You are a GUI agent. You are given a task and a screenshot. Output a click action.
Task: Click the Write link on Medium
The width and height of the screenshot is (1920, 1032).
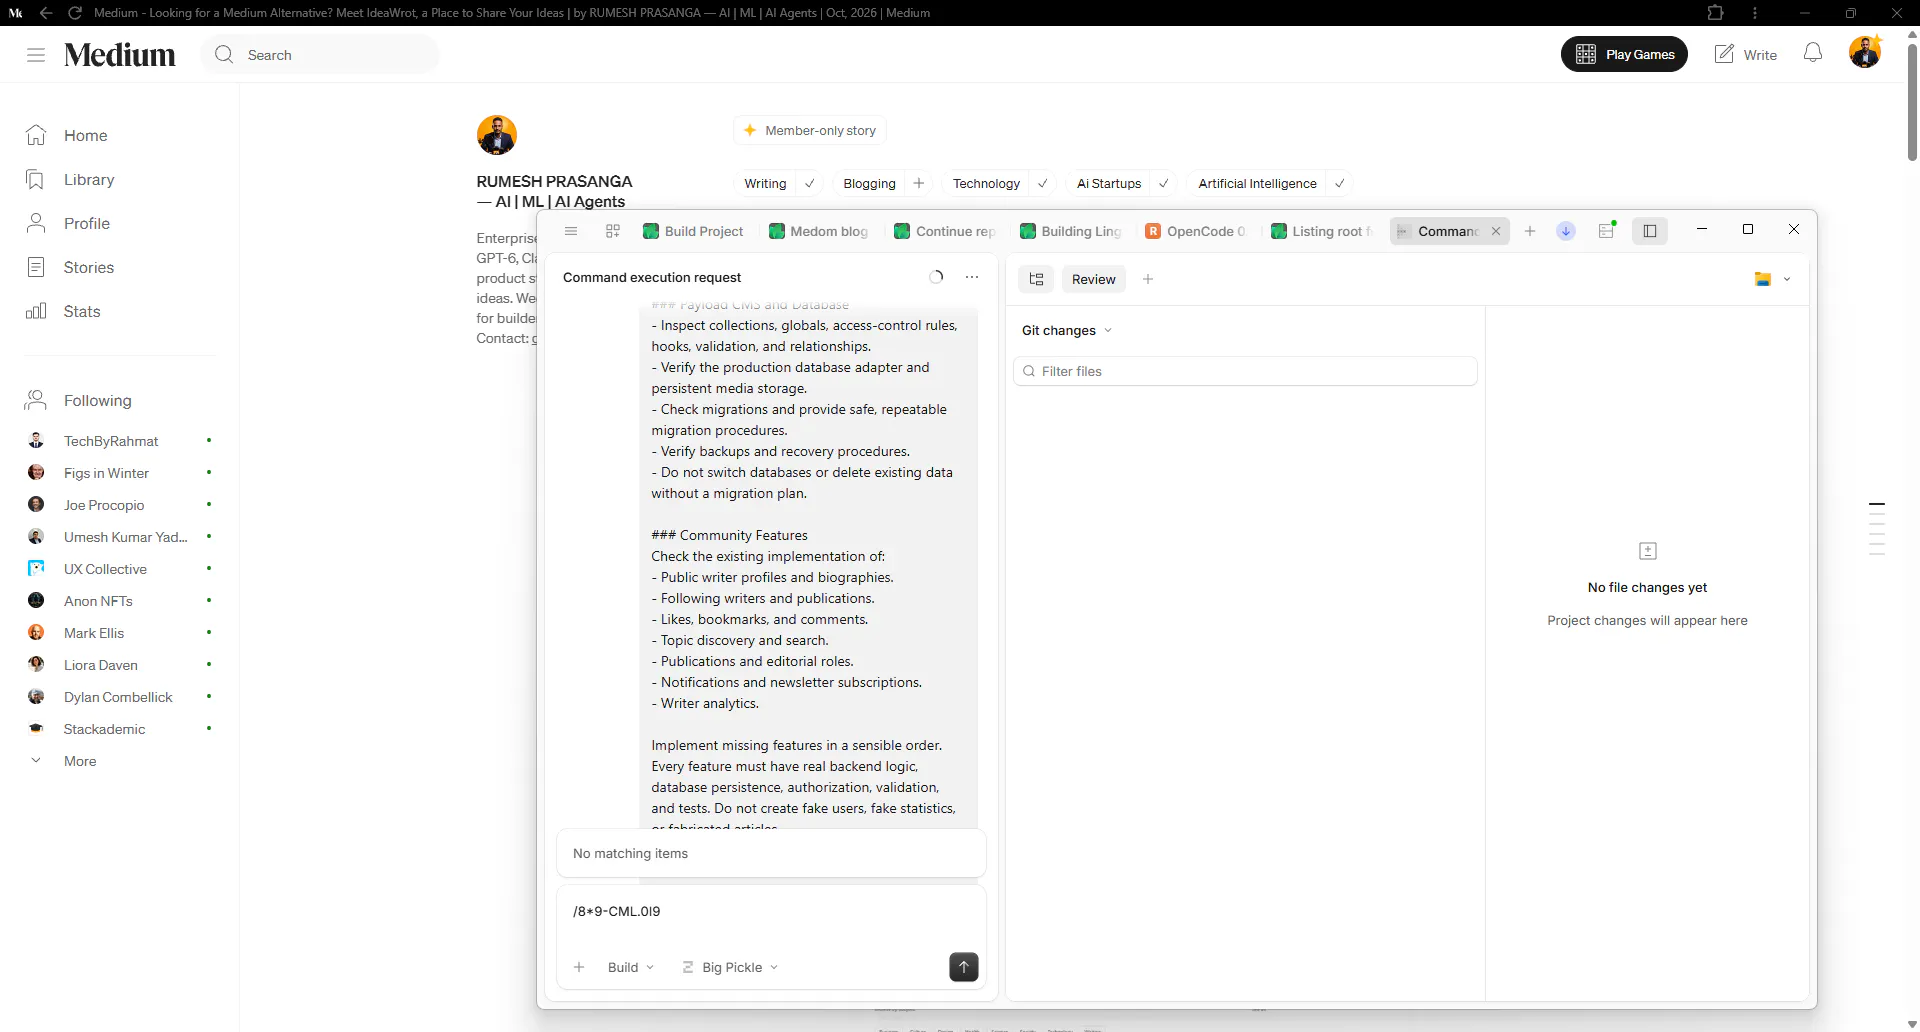[1746, 55]
